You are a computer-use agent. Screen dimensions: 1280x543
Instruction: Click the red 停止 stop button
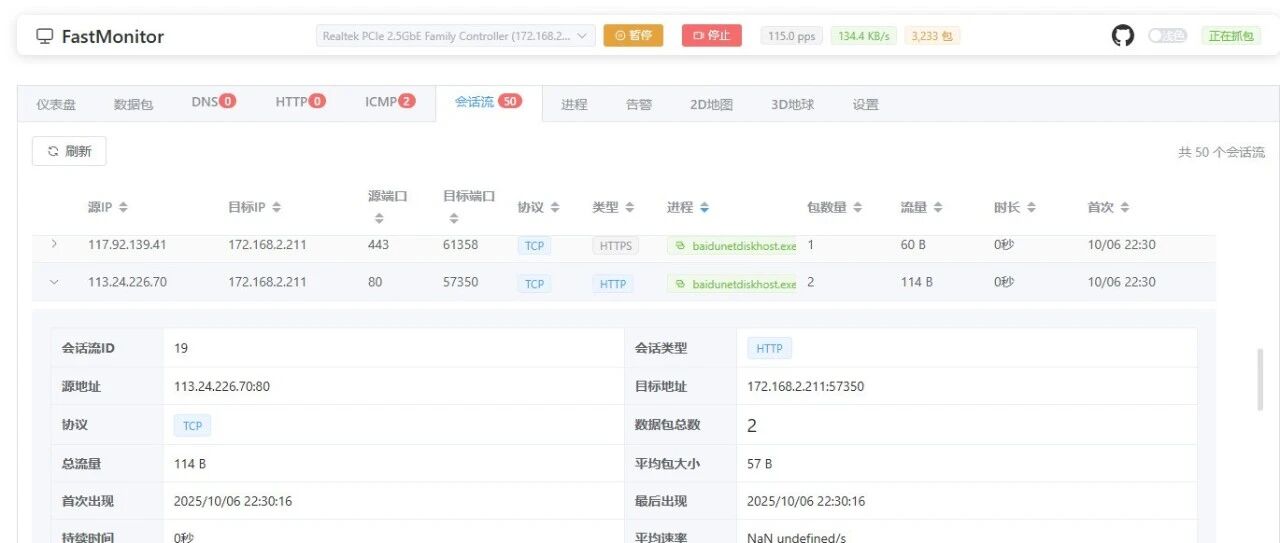pyautogui.click(x=711, y=36)
